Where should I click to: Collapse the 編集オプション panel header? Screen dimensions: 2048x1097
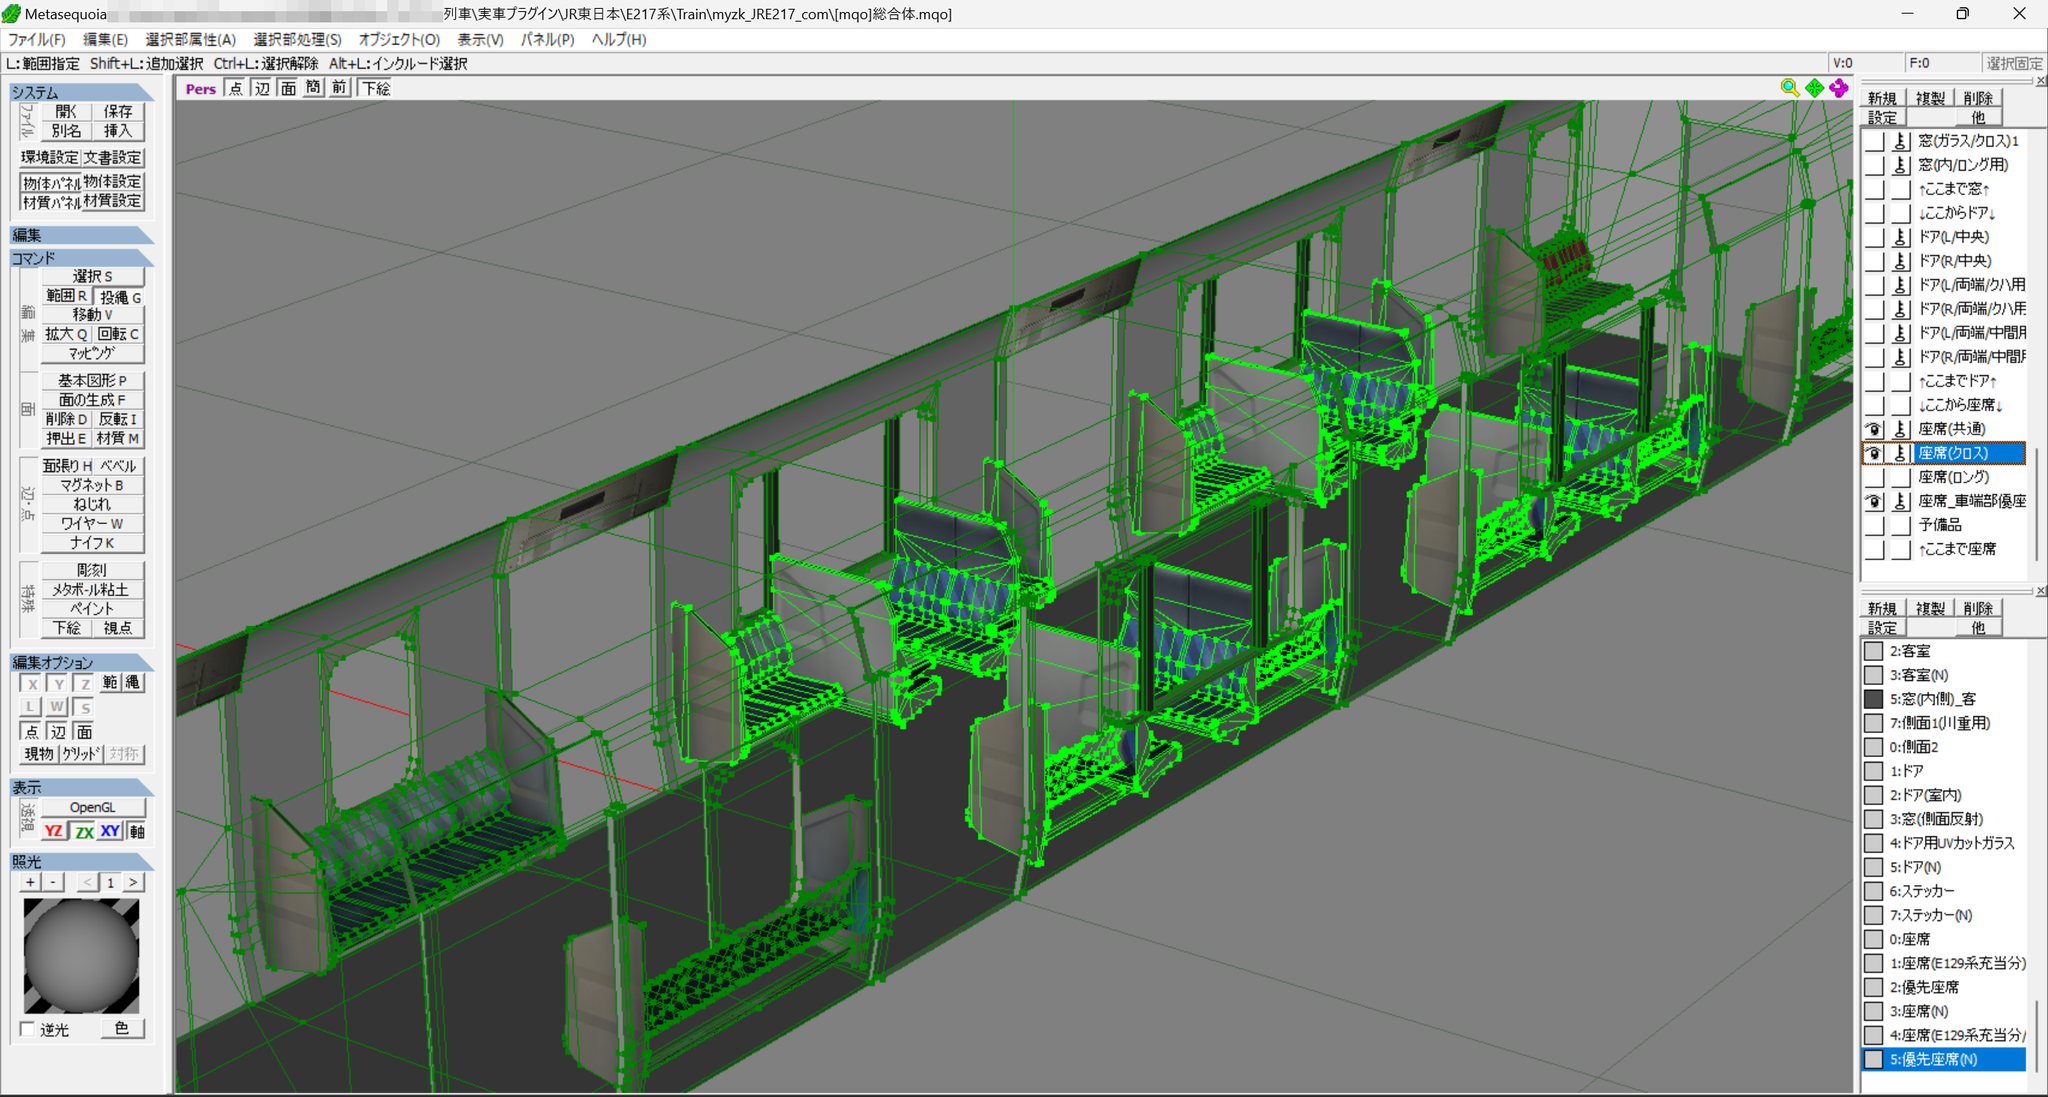coord(82,662)
